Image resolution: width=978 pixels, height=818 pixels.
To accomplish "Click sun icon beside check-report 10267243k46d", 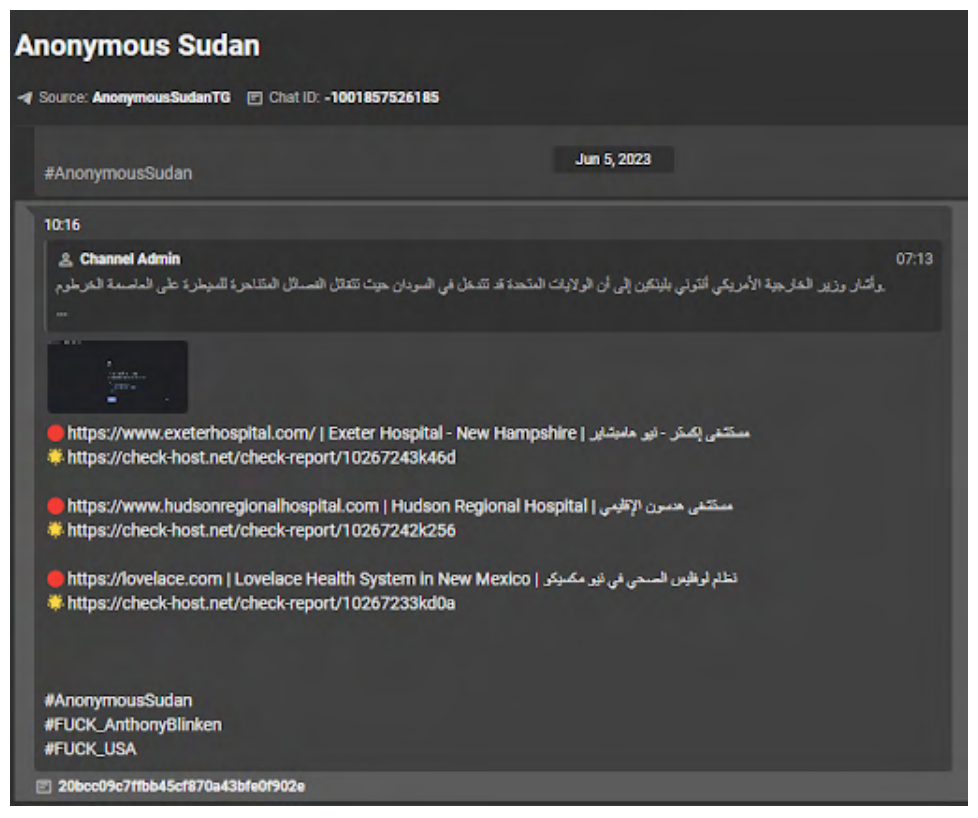I will (x=56, y=457).
